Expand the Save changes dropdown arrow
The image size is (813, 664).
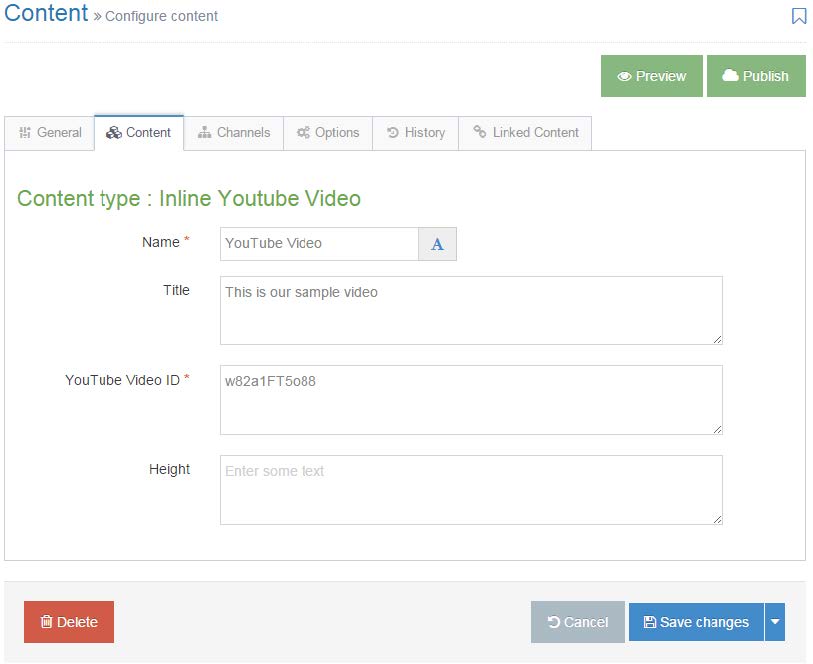coord(775,622)
